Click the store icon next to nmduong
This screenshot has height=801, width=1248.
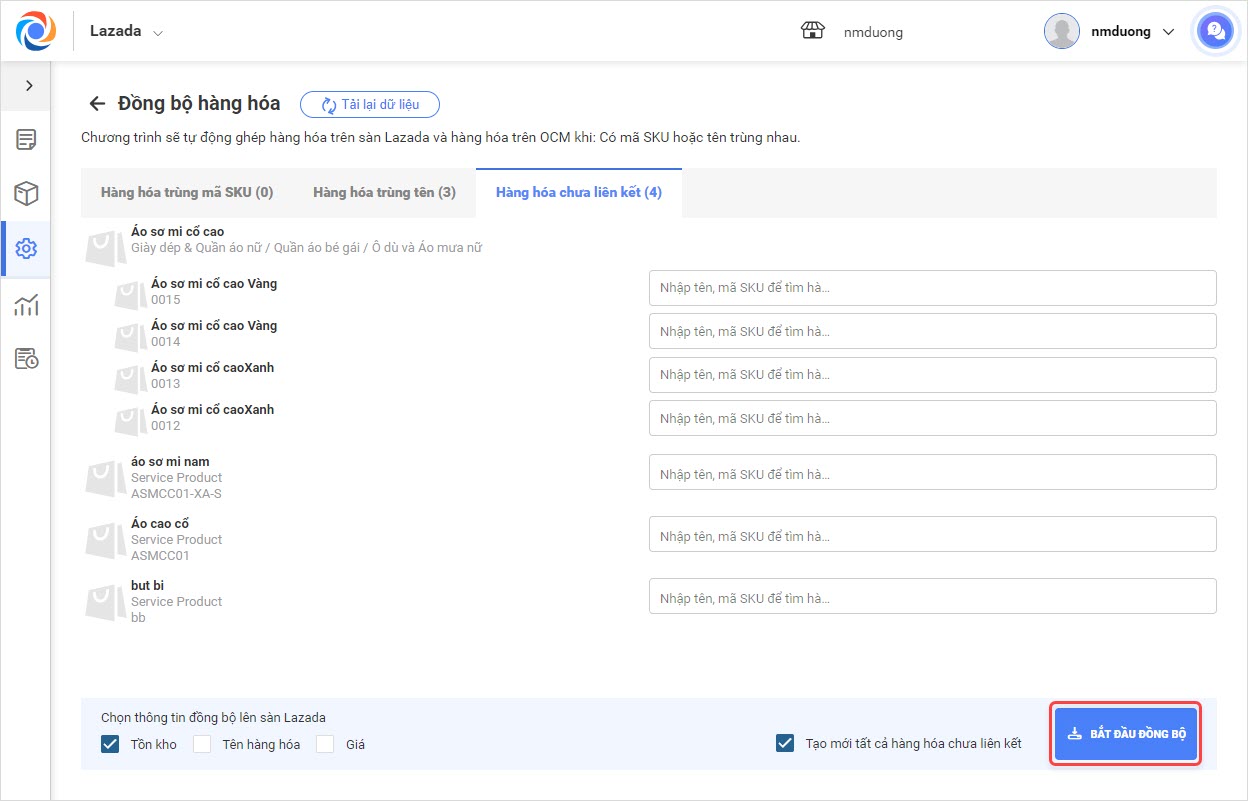pyautogui.click(x=812, y=31)
